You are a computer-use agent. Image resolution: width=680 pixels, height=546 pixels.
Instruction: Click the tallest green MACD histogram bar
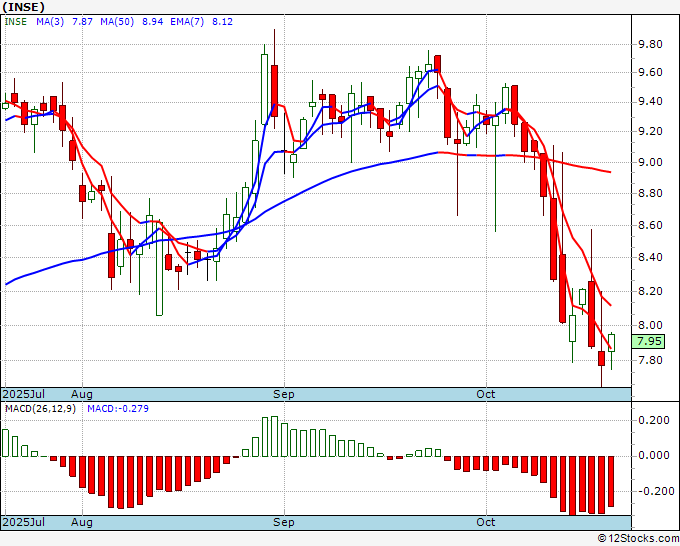coord(274,436)
